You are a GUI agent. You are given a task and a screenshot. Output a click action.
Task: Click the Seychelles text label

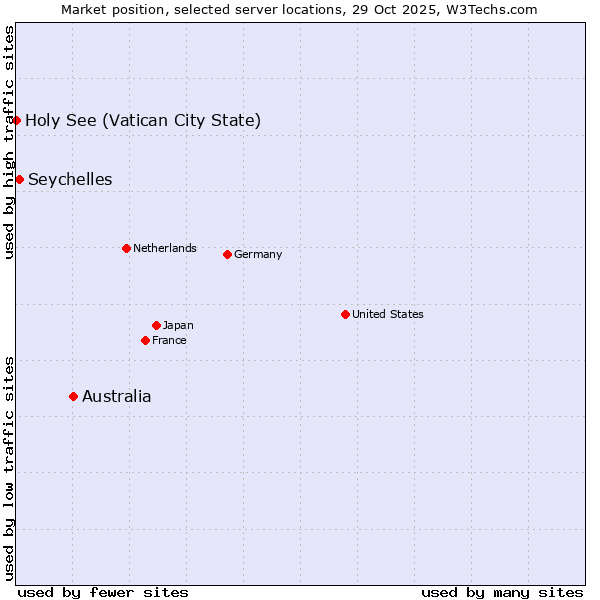tap(70, 180)
